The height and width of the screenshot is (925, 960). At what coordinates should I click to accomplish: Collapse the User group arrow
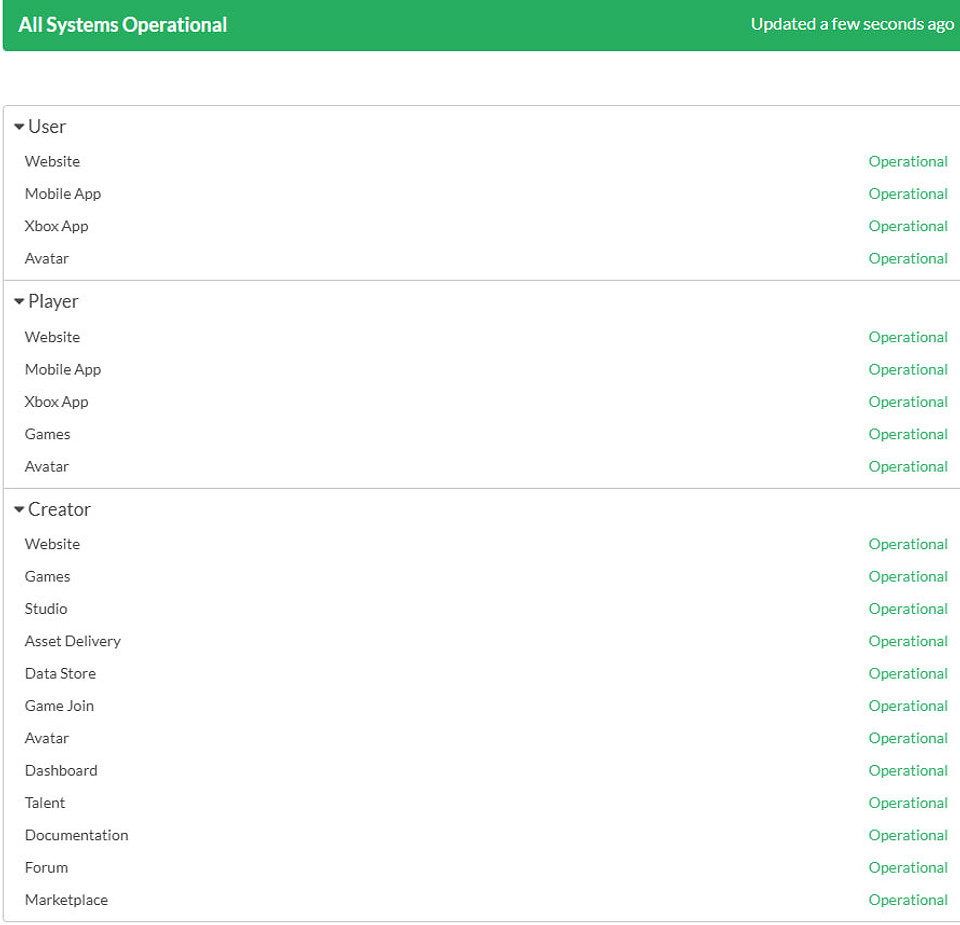pos(19,127)
